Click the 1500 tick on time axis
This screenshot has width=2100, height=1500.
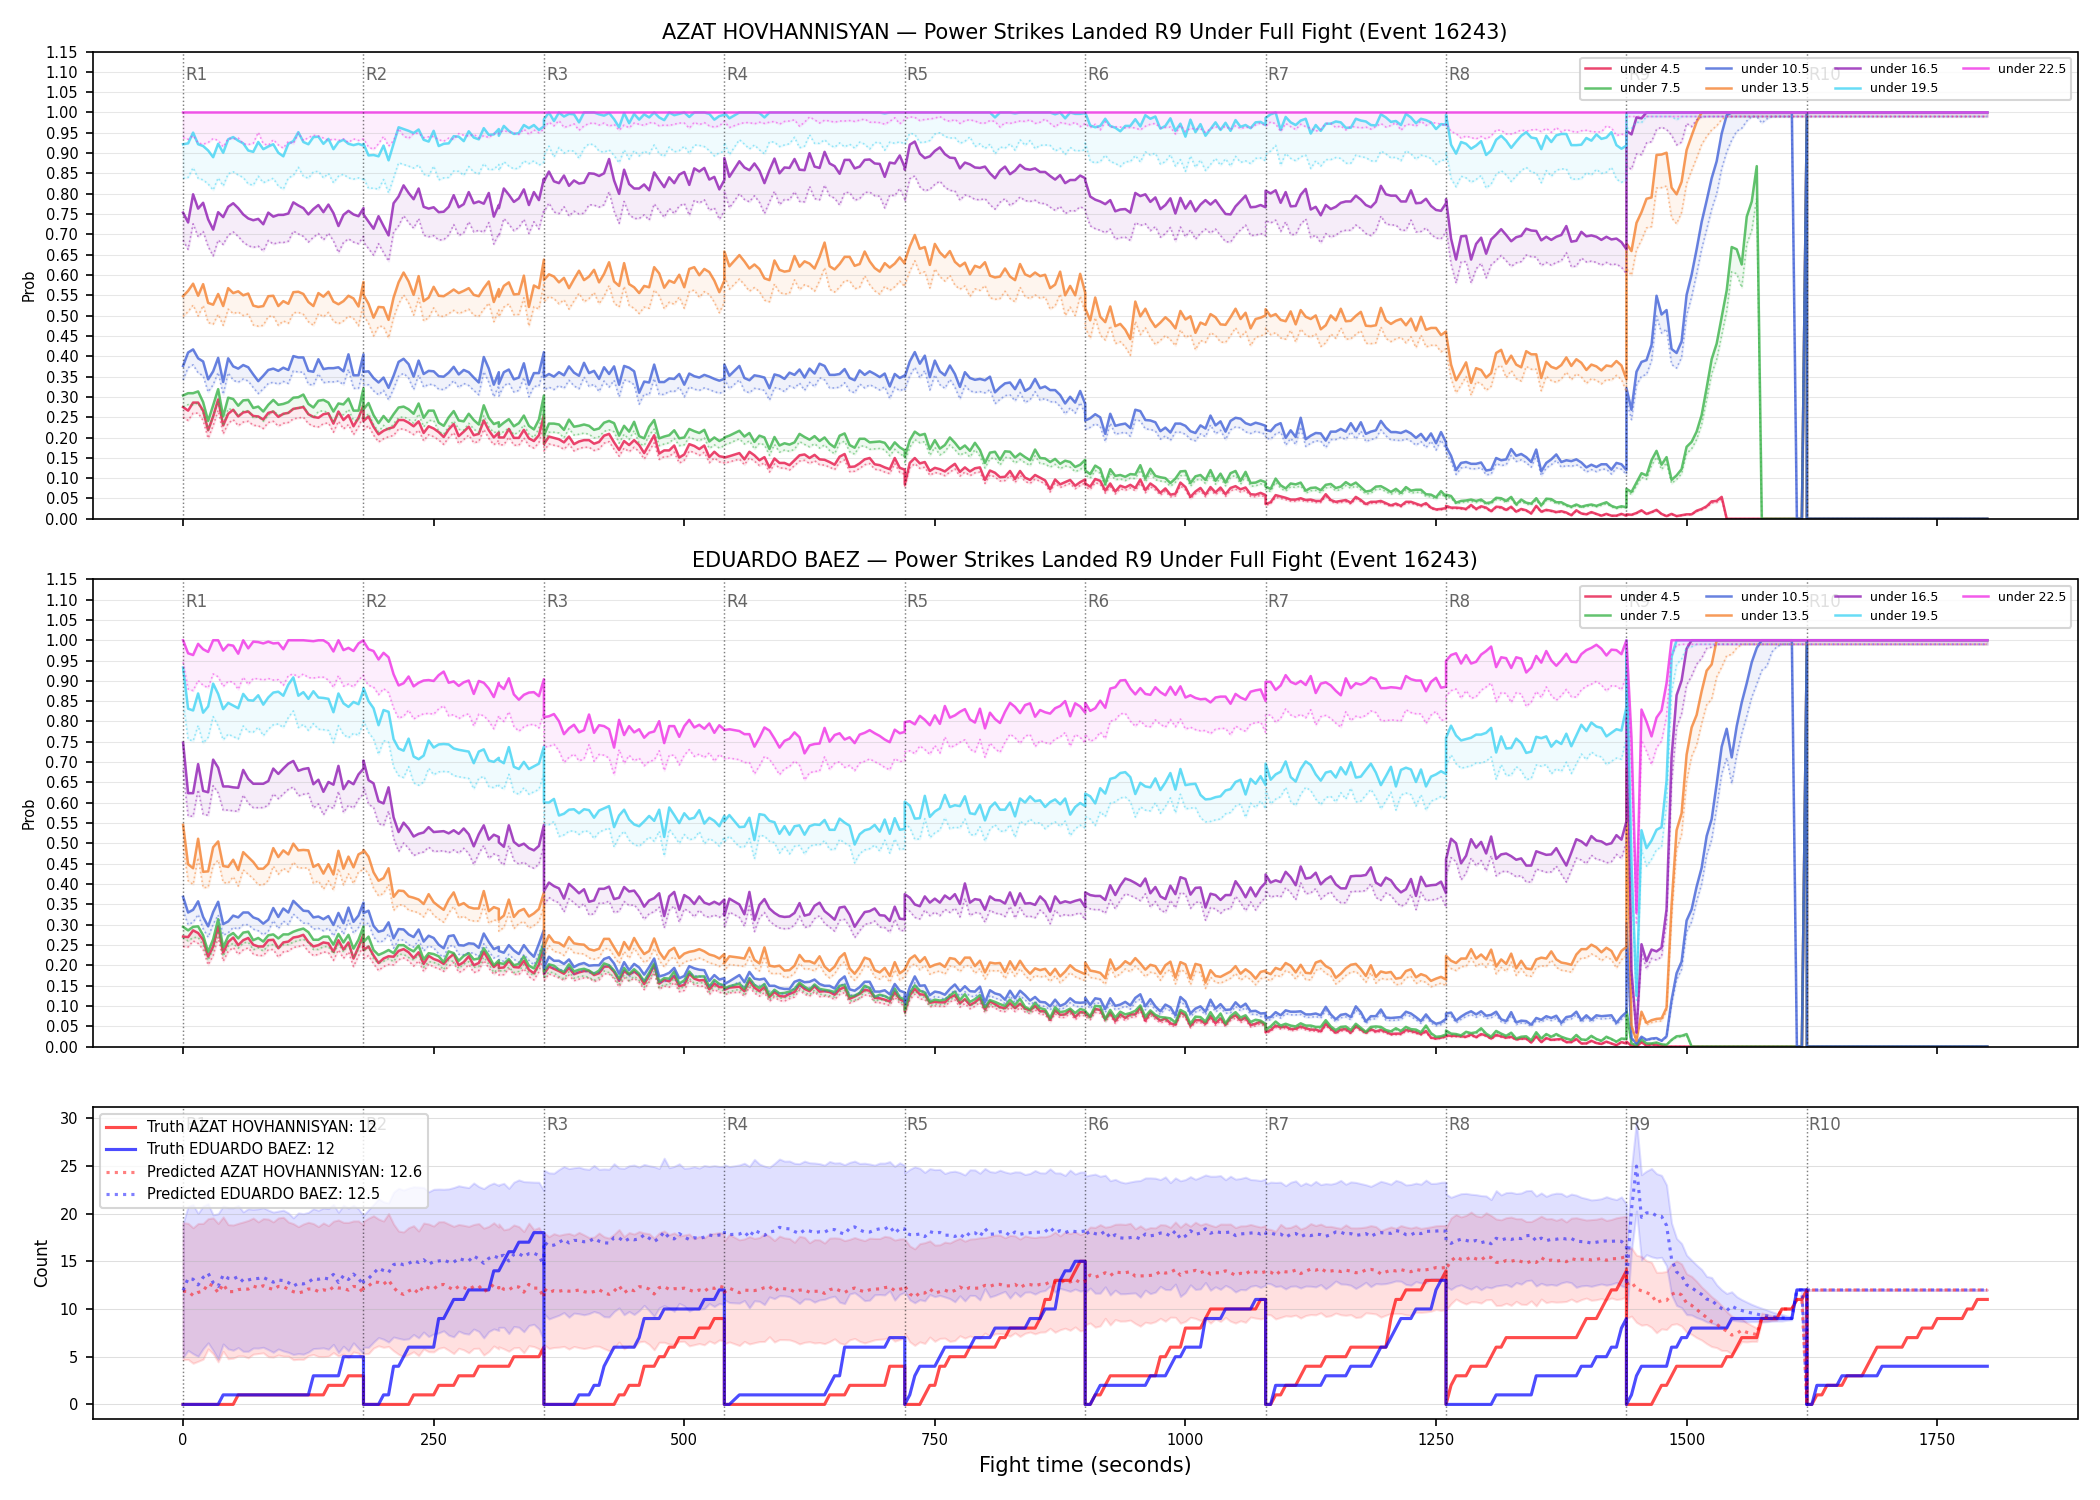pyautogui.click(x=1687, y=1440)
